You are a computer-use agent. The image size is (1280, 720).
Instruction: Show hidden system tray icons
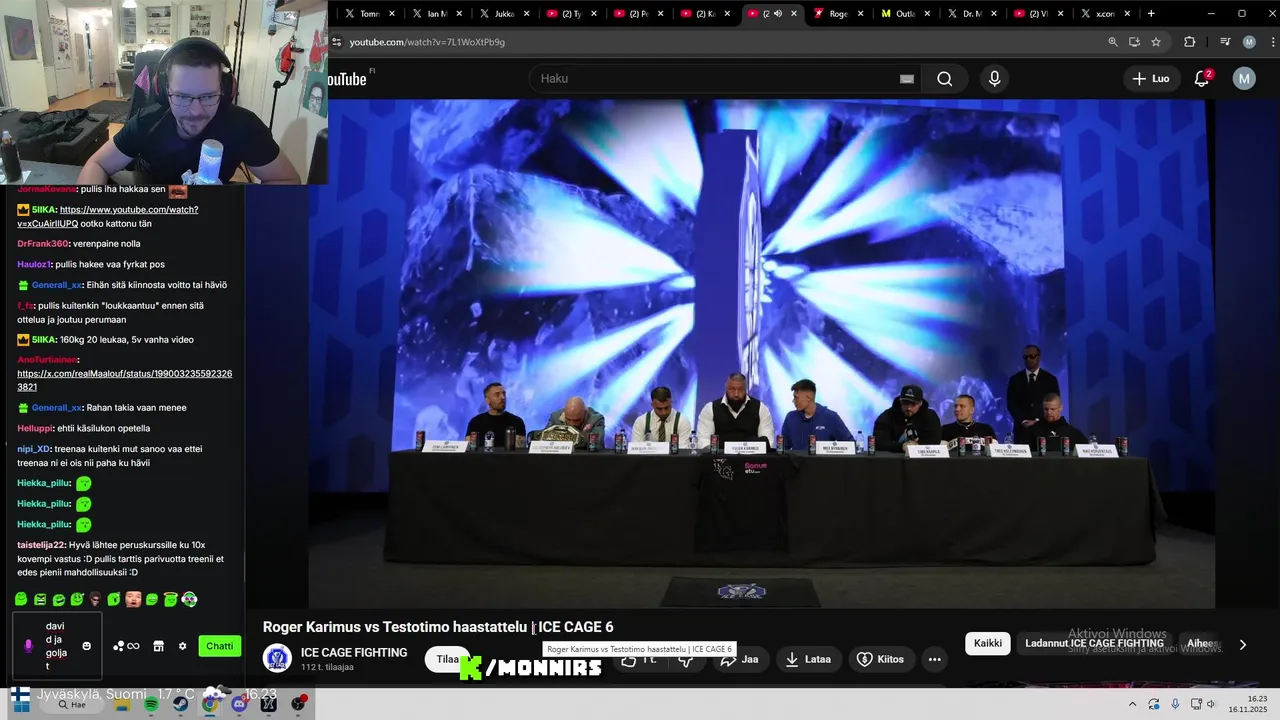tap(1133, 704)
